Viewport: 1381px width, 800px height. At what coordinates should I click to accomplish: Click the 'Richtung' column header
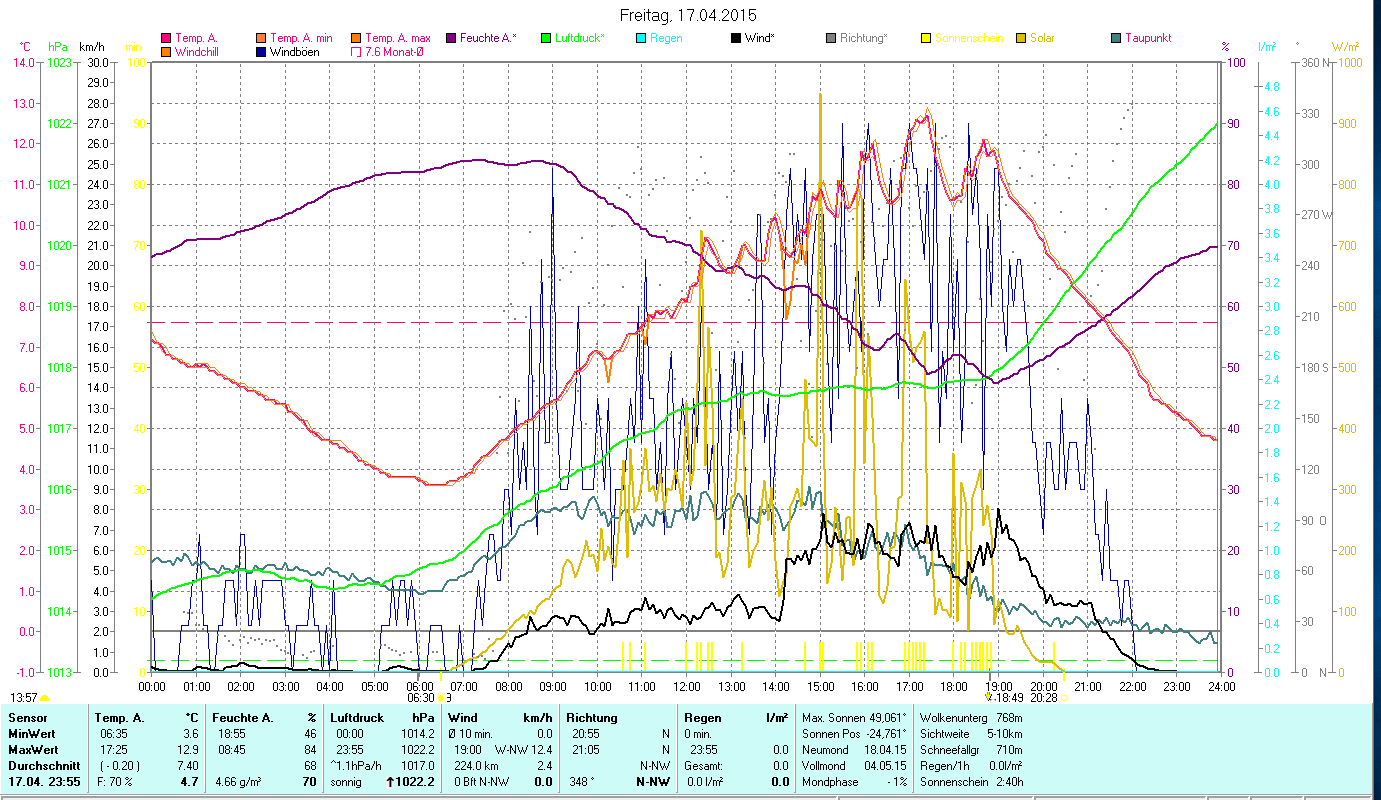coord(592,718)
